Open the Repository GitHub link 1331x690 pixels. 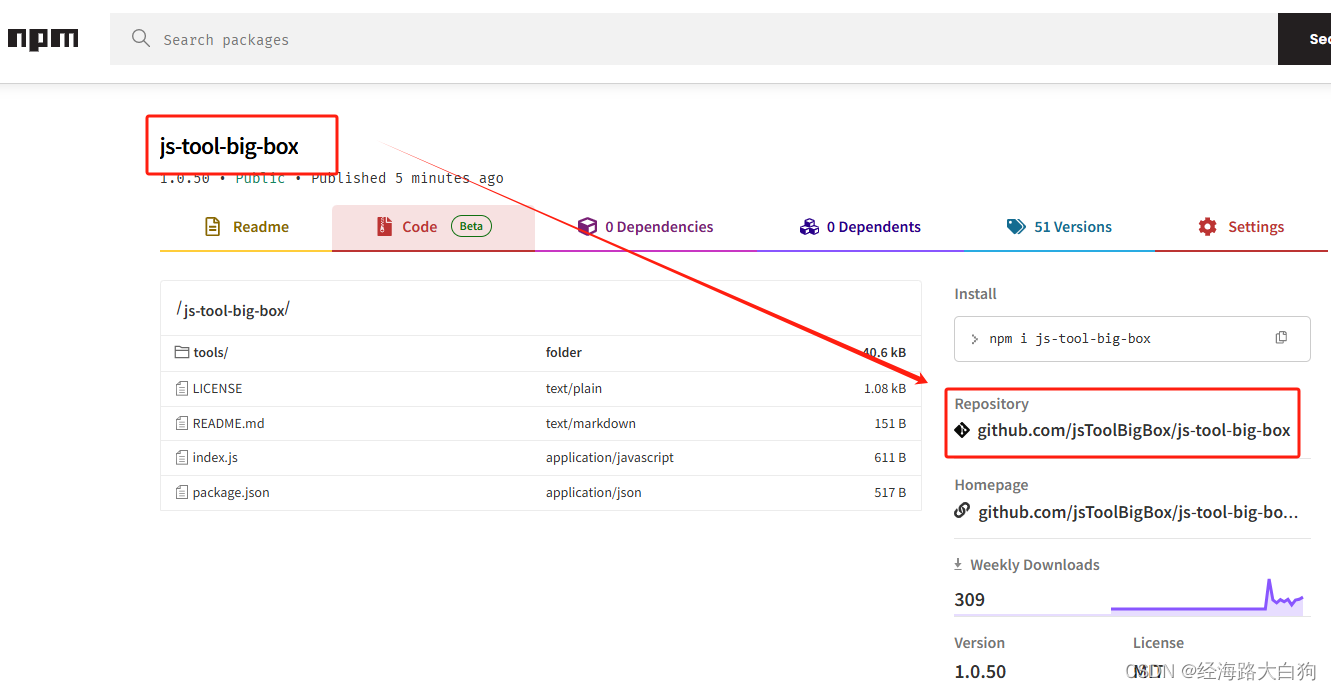1134,430
